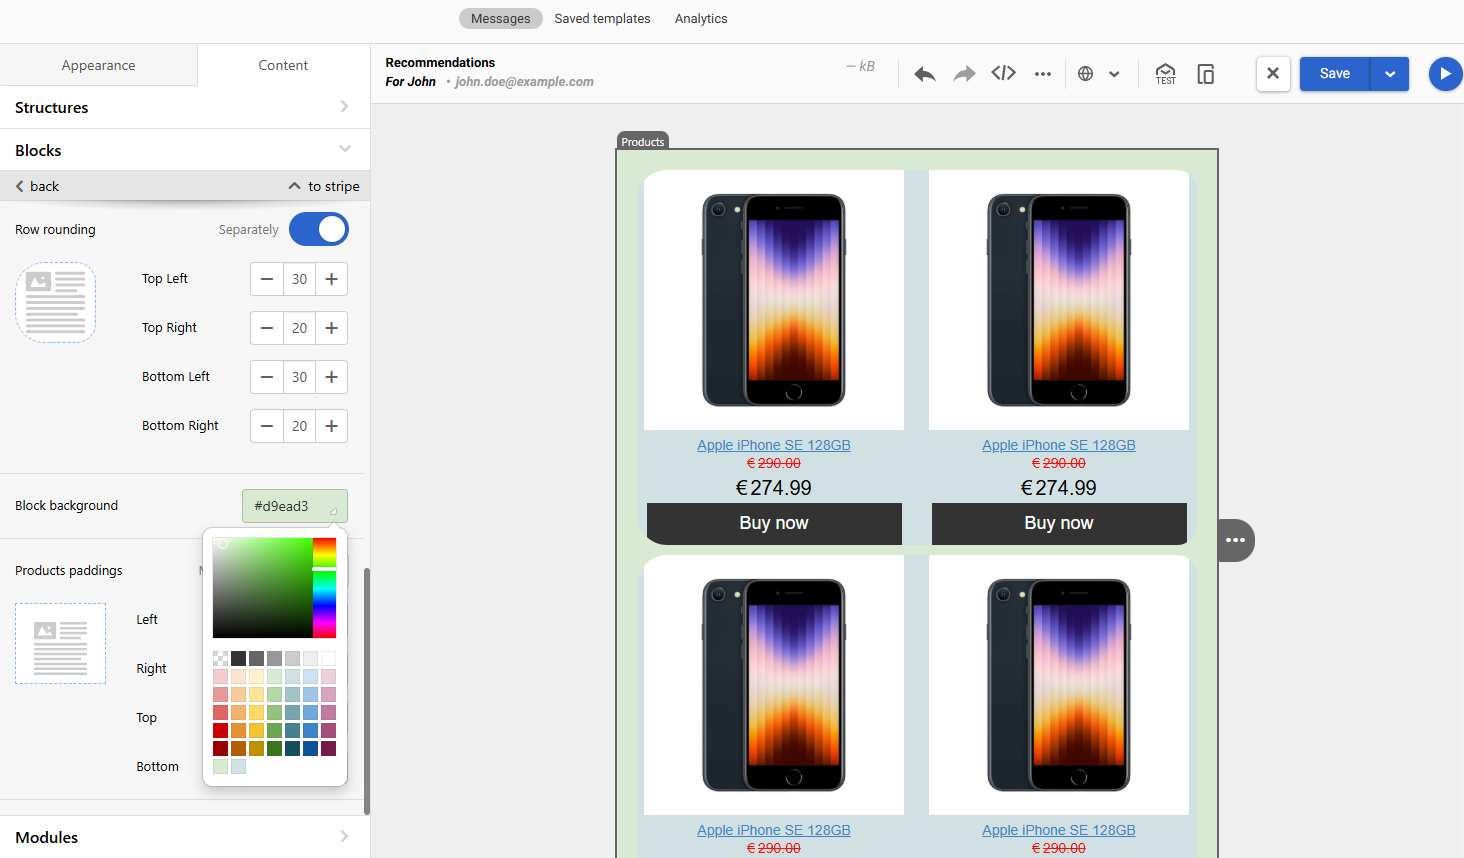1464x858 pixels.
Task: Click the second product's Buy now button
Action: pos(1059,523)
